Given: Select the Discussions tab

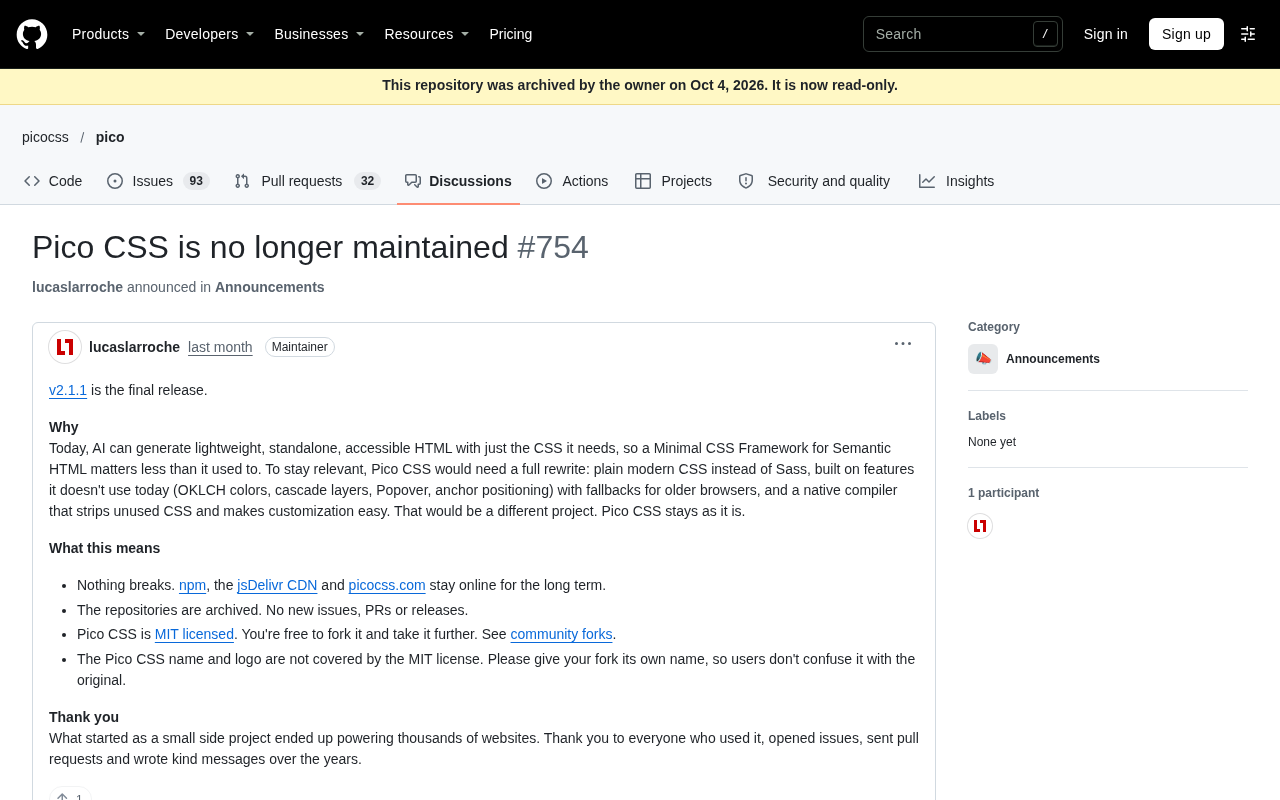Looking at the screenshot, I should (x=458, y=181).
